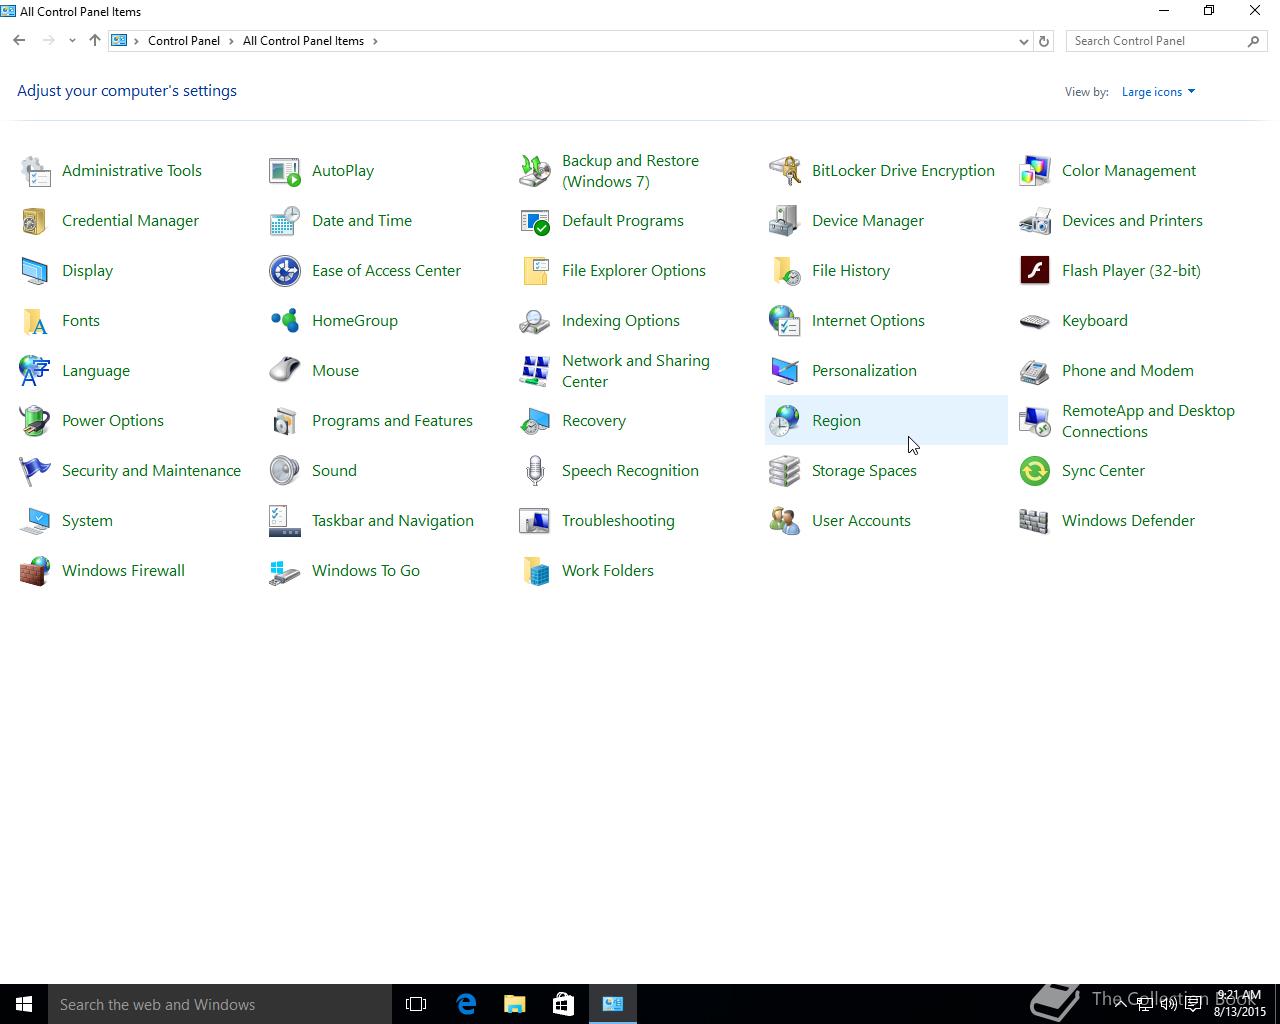
Task: Open the BitLocker Drive Encryption icon
Action: click(785, 171)
